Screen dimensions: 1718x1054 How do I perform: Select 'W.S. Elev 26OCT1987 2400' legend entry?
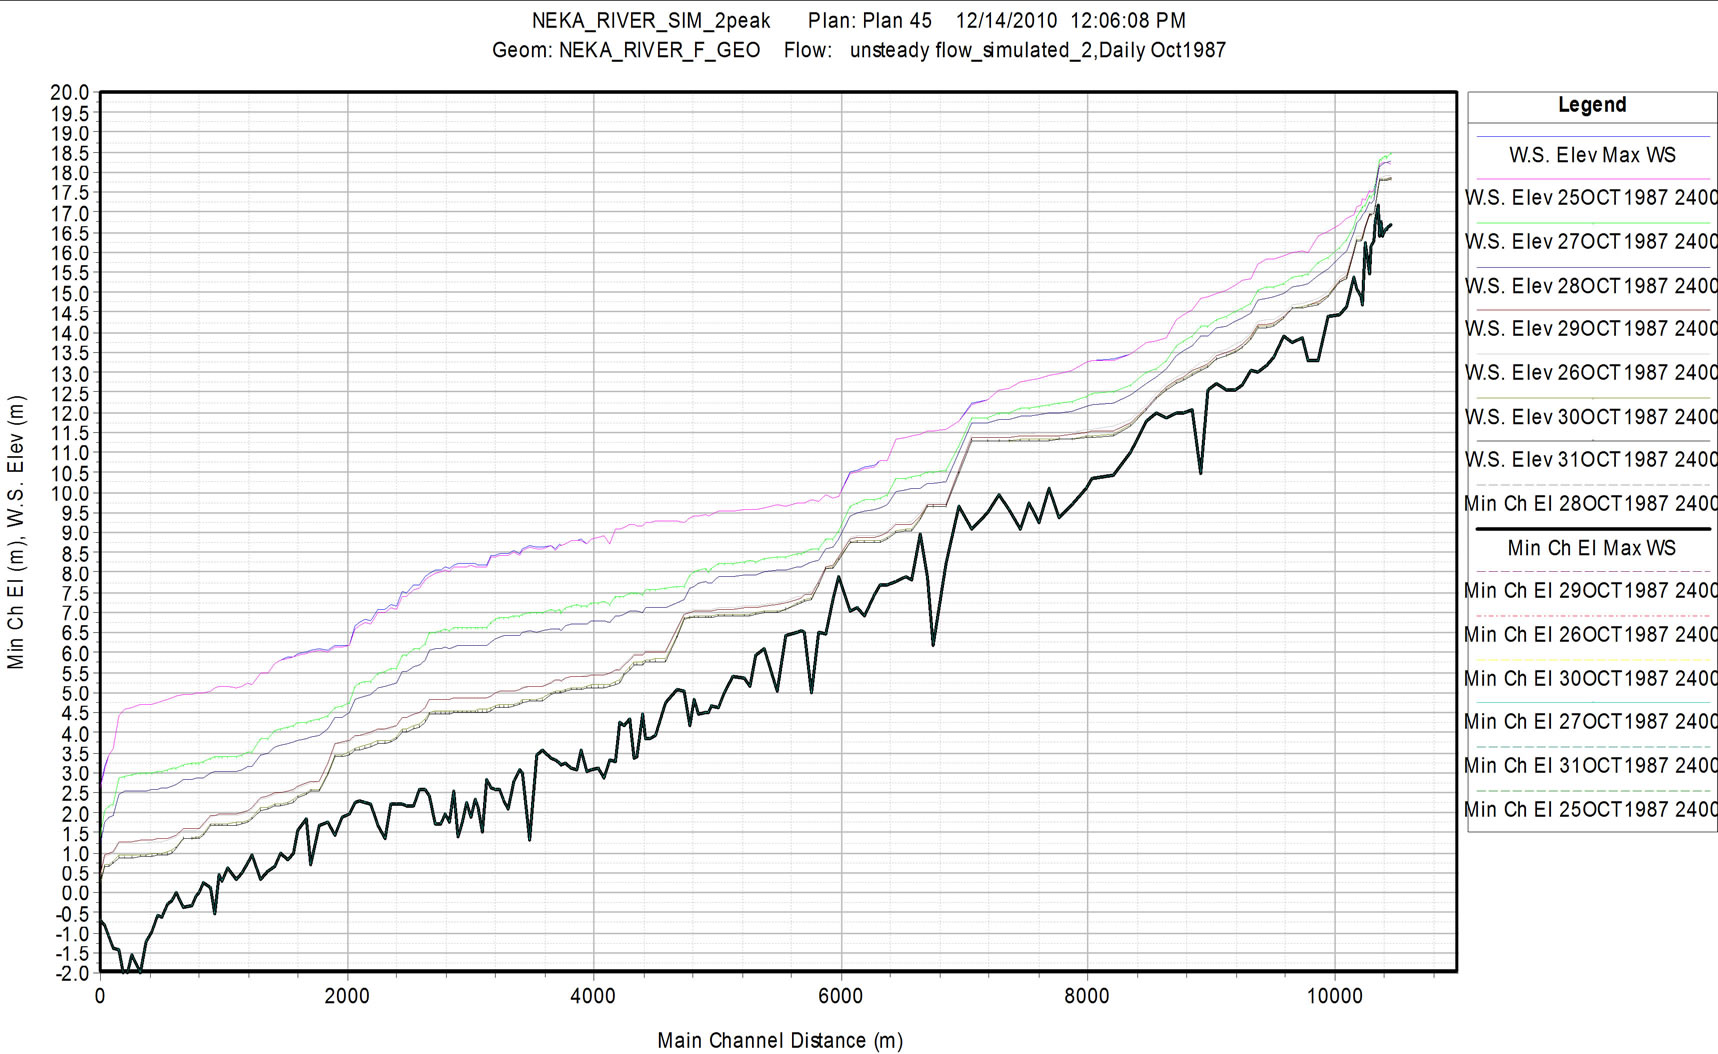[x=1591, y=373]
